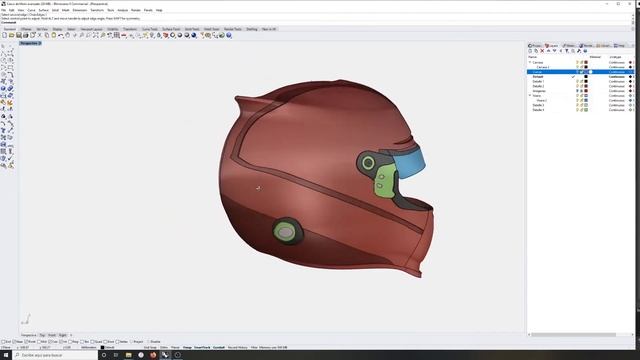Toggle the Disable osnap checkbox

[x=149, y=342]
